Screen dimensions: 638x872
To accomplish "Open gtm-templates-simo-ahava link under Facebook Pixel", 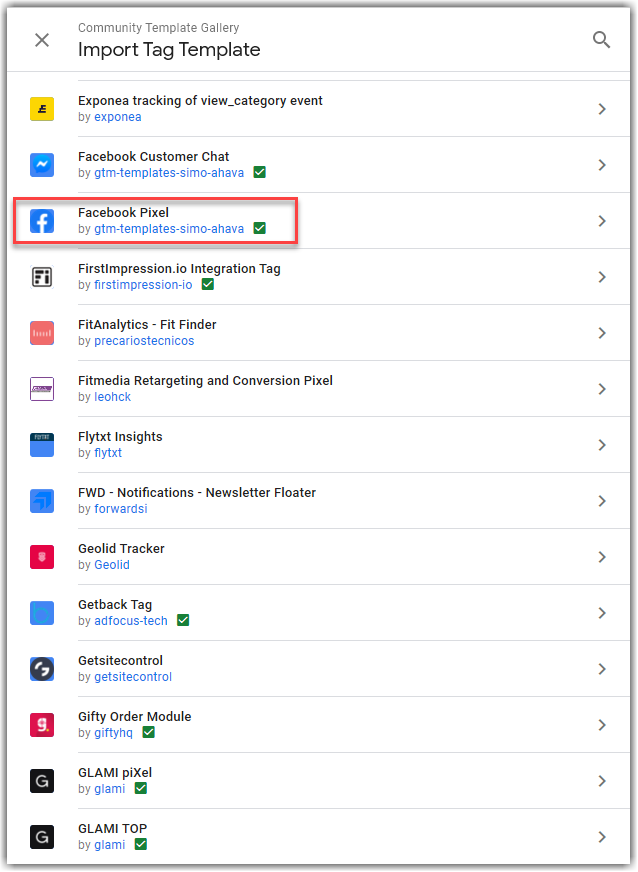I will point(169,229).
